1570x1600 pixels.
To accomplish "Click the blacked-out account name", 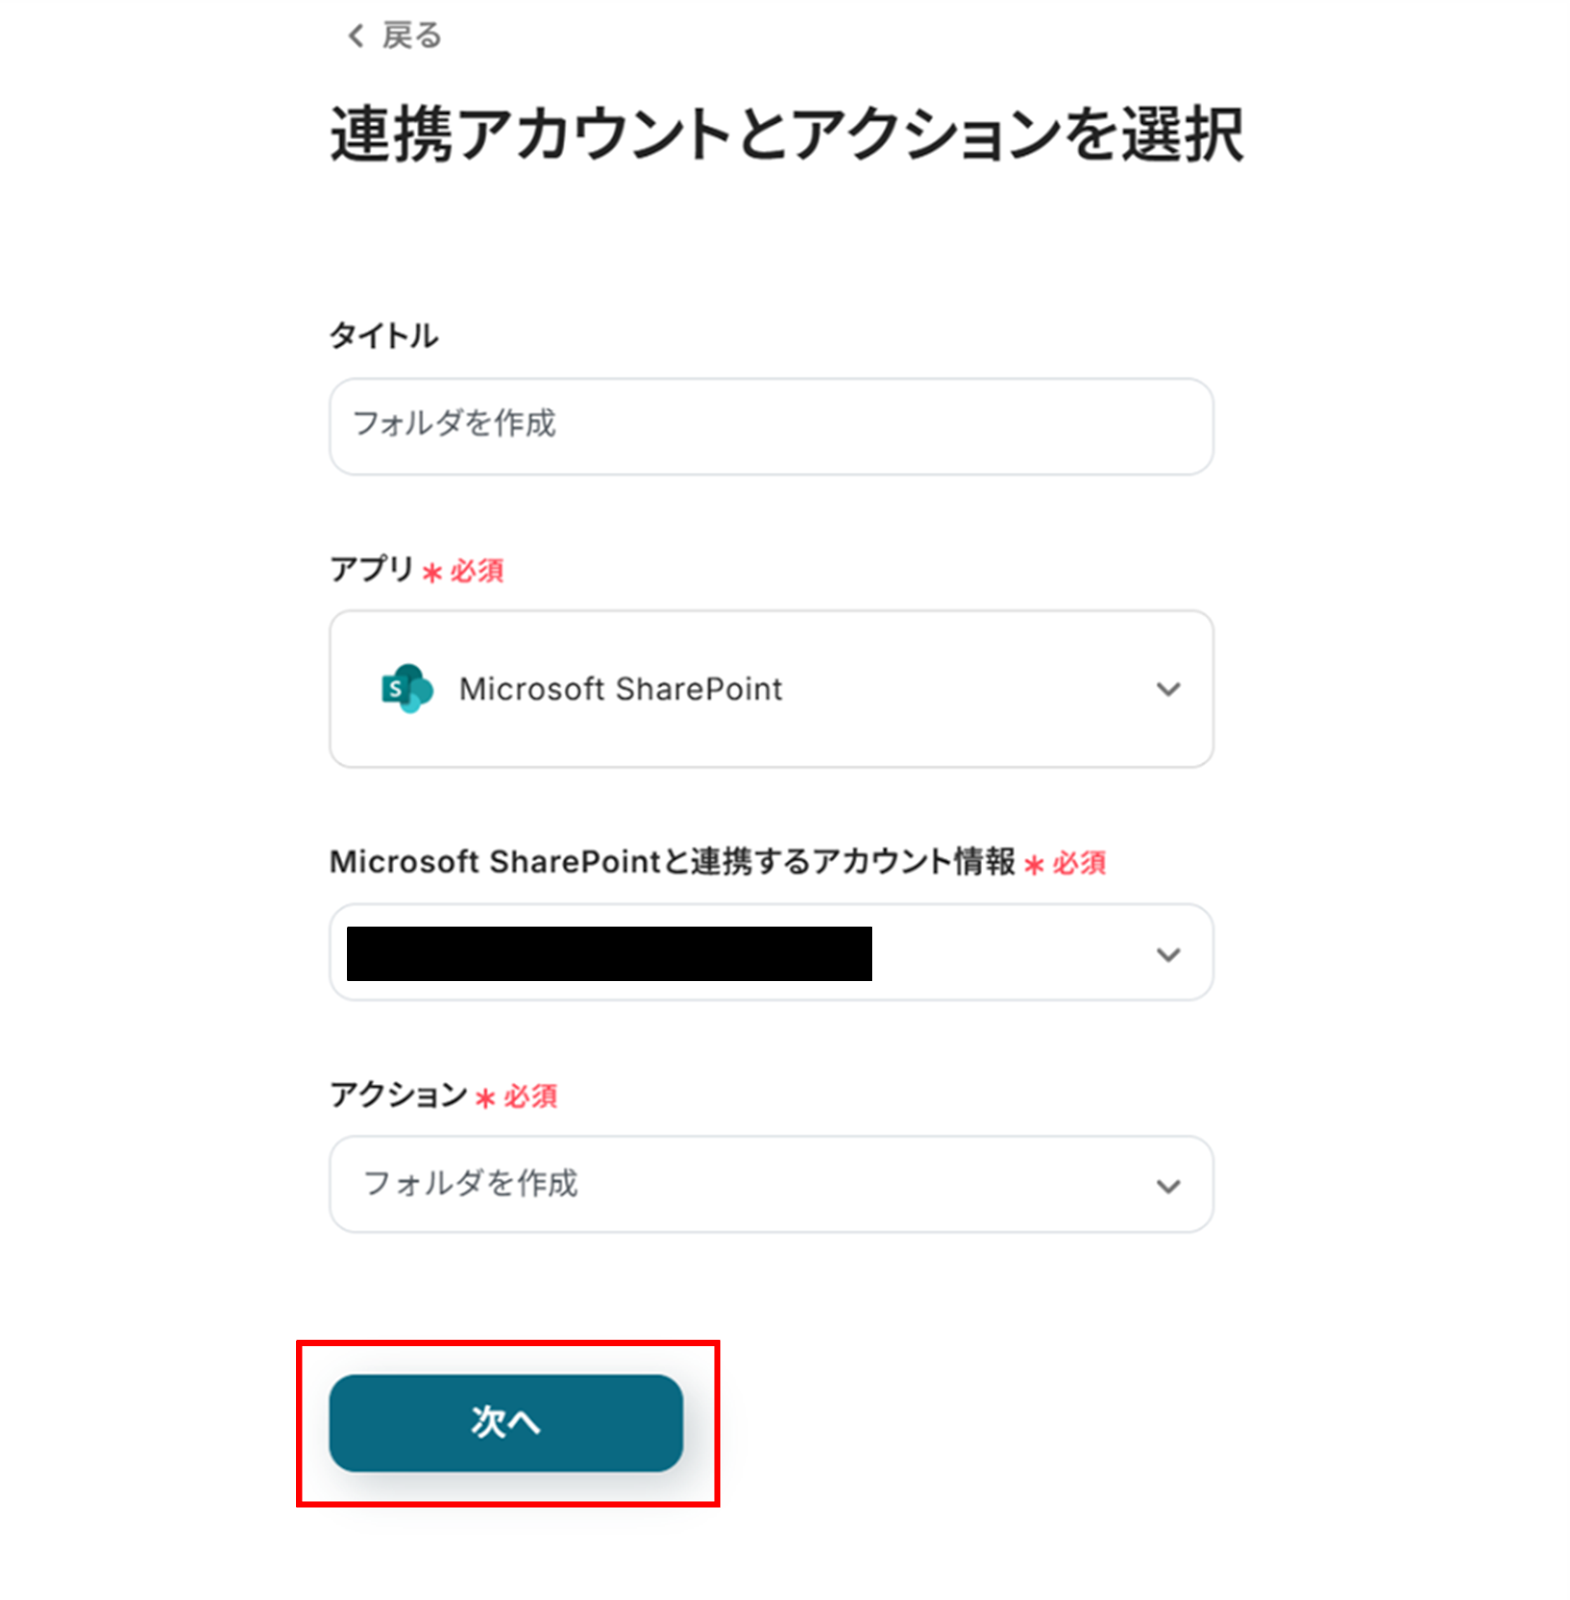I will click(609, 954).
